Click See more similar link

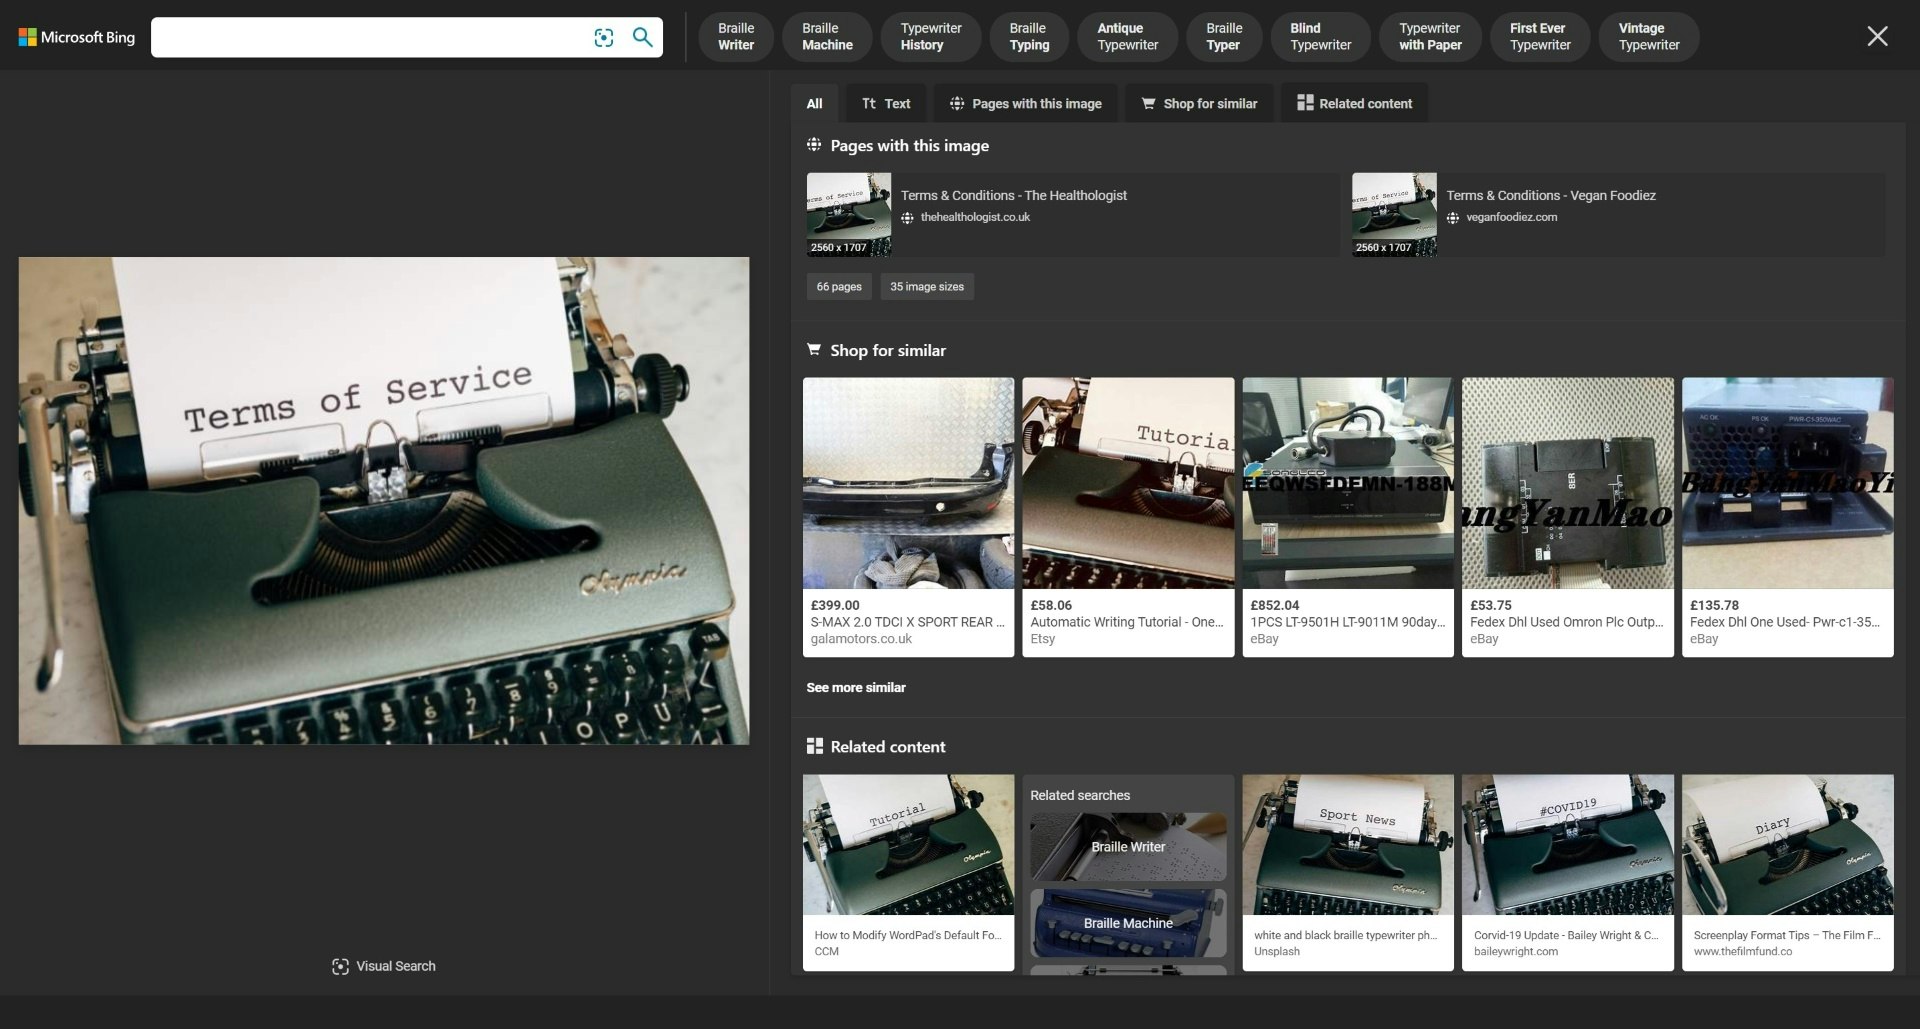(856, 688)
